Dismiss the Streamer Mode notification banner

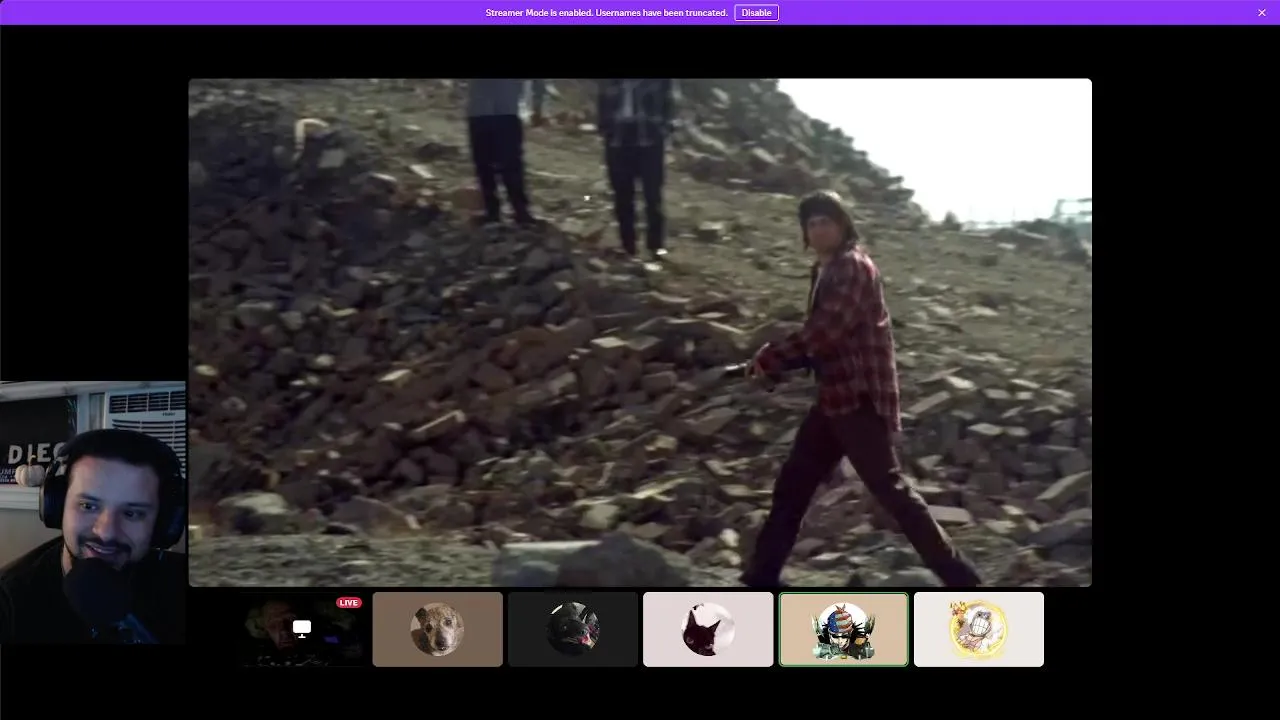(x=1262, y=13)
